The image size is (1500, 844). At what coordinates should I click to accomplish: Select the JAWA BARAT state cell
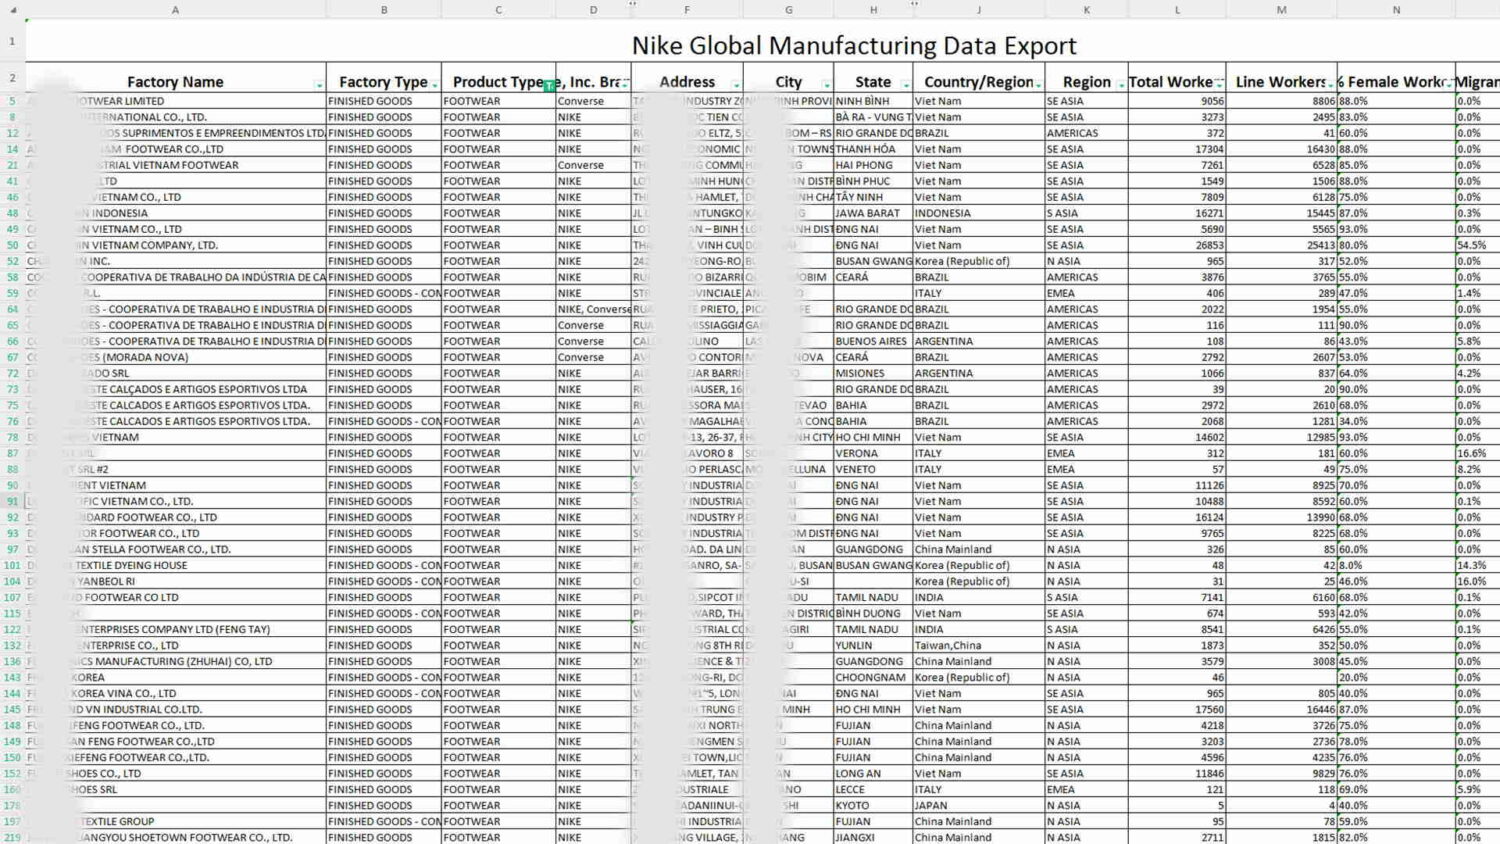pyautogui.click(x=873, y=213)
